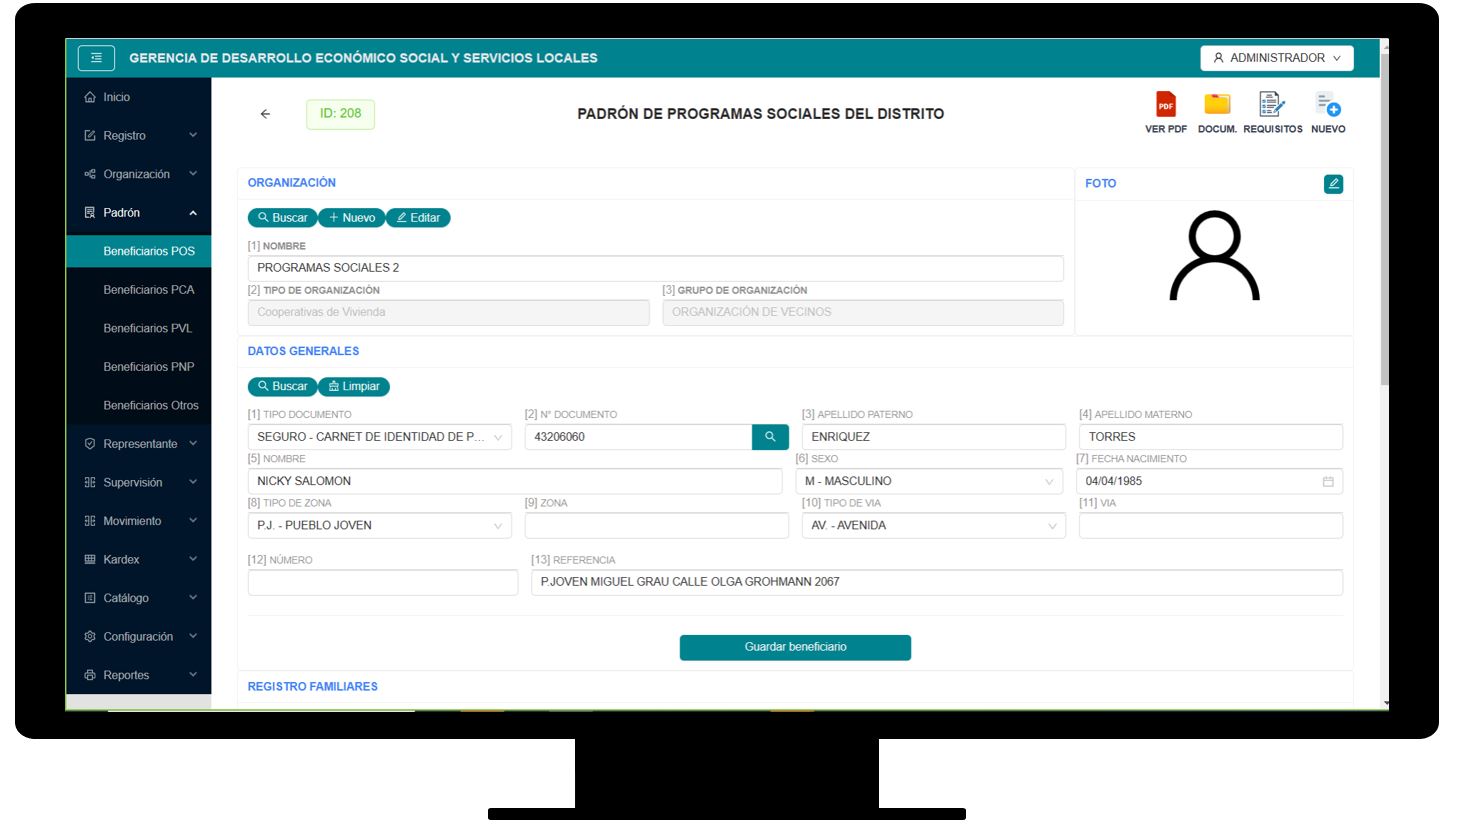Open the REQUISITOS checklist icon
This screenshot has height=825, width=1461.
click(x=1272, y=106)
